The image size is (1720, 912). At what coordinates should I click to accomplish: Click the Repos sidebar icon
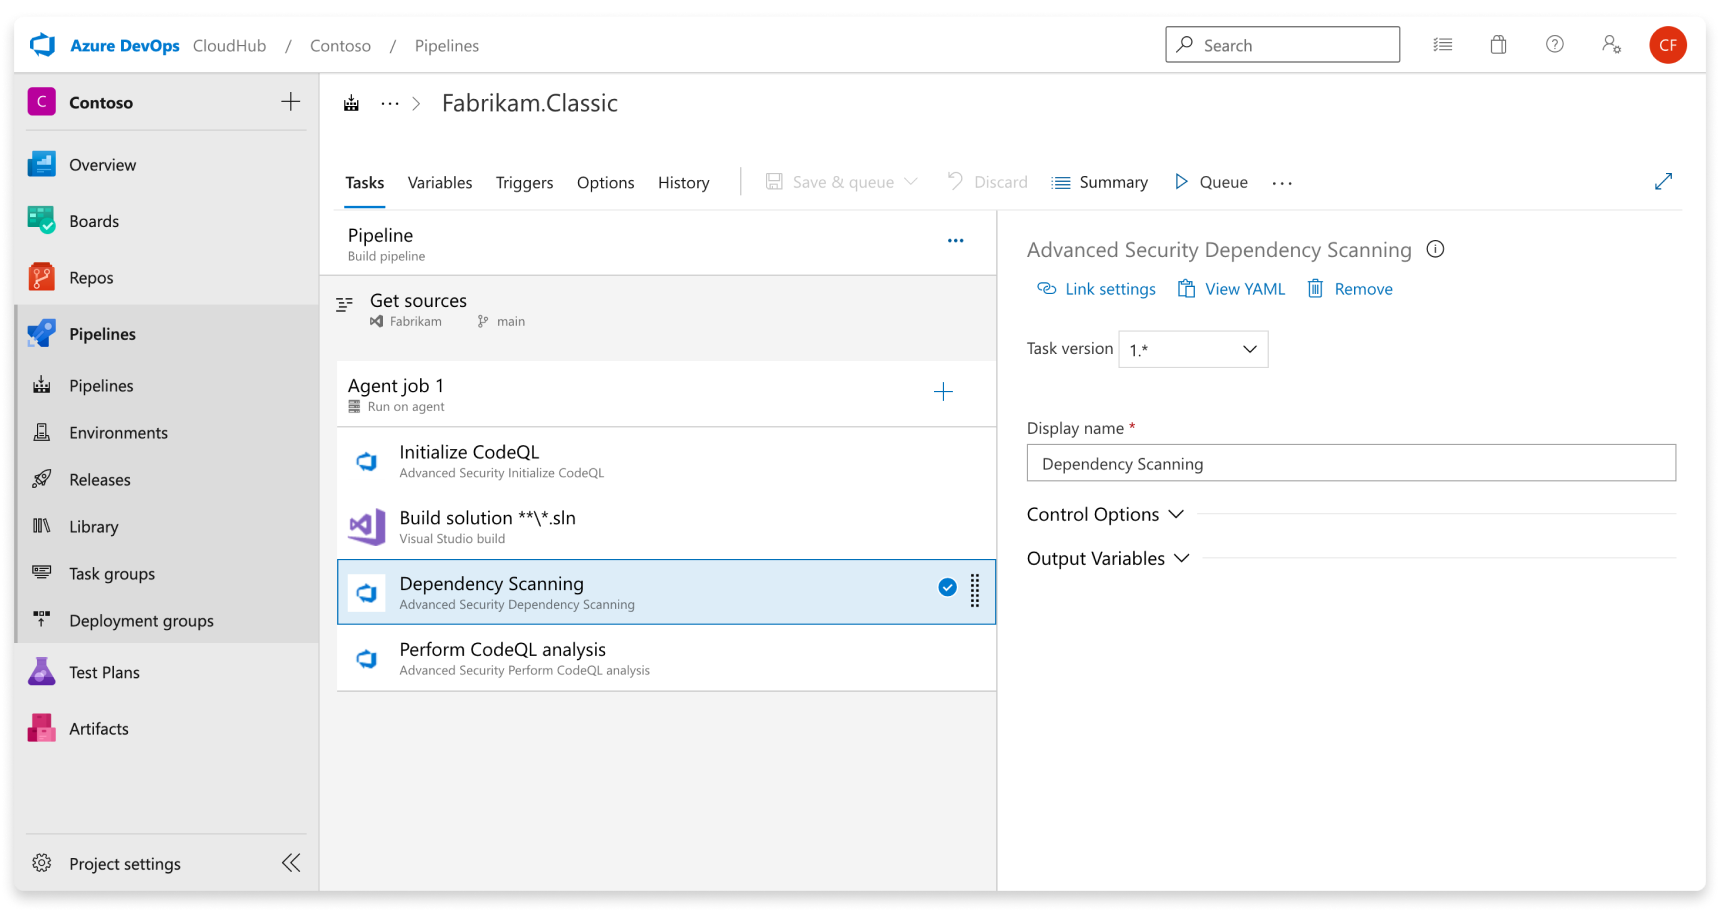[x=41, y=277]
